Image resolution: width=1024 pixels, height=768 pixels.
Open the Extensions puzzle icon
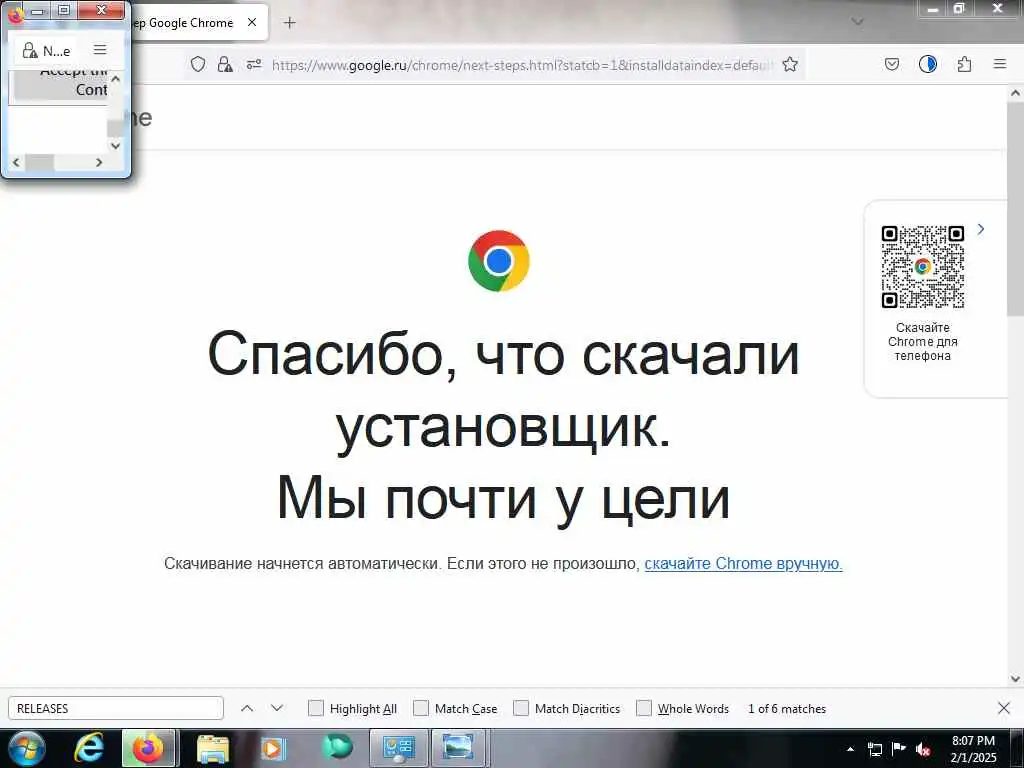click(x=964, y=64)
